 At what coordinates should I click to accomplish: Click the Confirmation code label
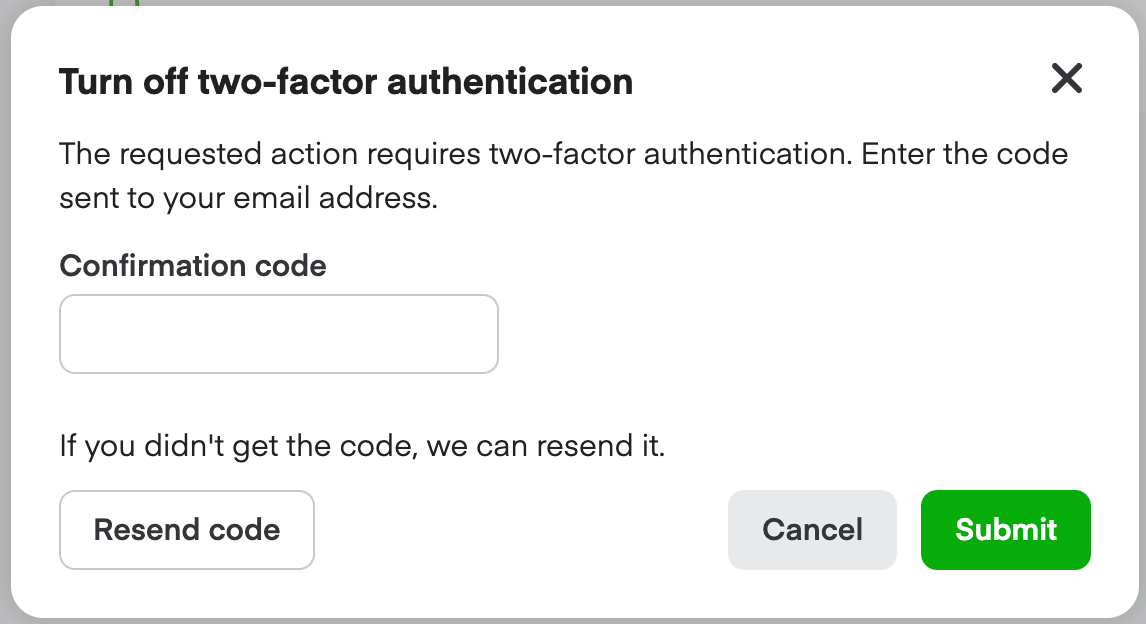coord(193,266)
